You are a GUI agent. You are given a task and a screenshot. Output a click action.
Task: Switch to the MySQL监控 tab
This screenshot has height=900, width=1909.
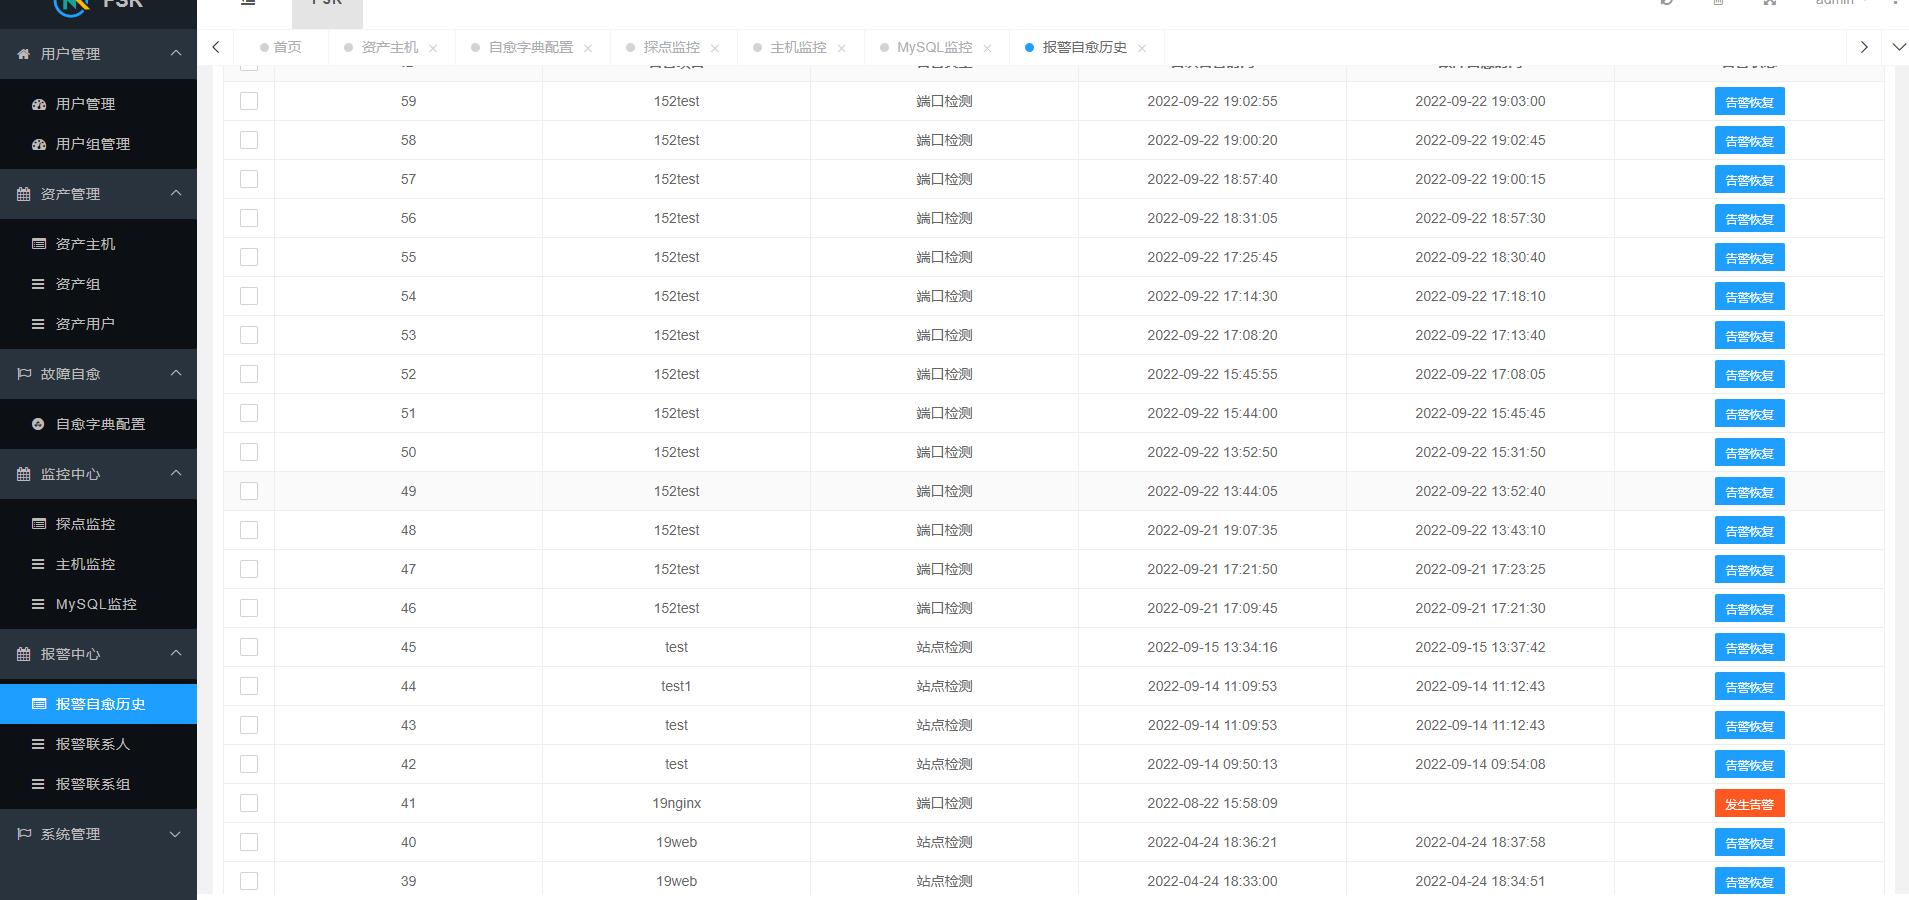point(935,47)
